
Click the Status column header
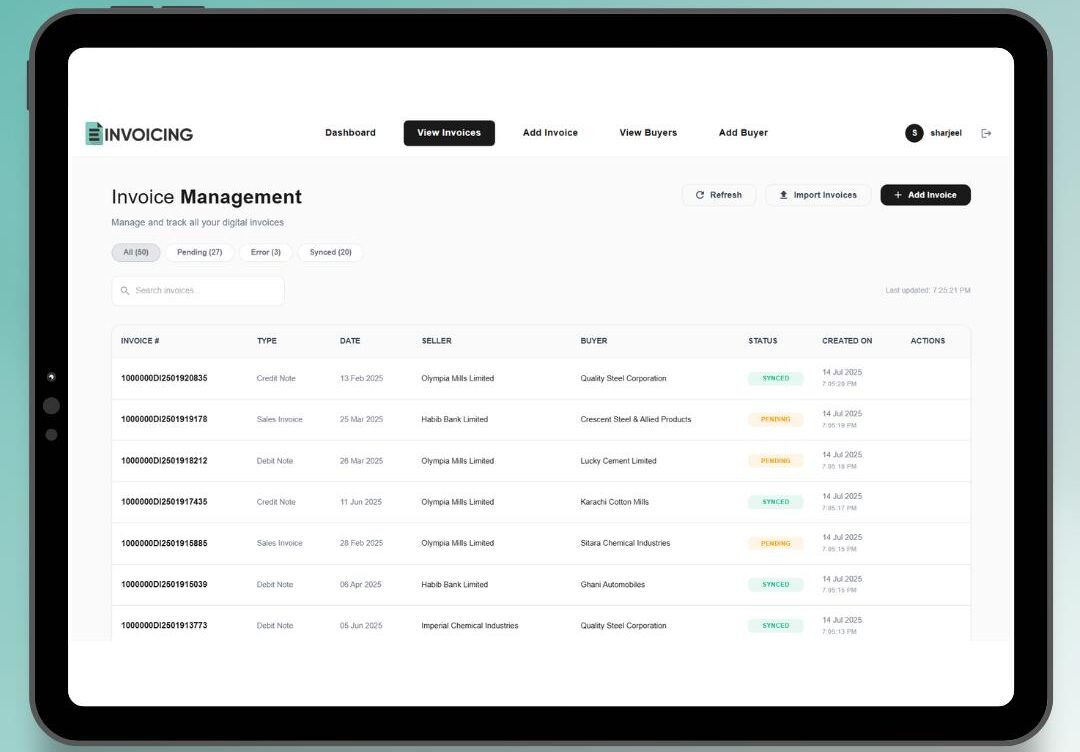click(762, 341)
